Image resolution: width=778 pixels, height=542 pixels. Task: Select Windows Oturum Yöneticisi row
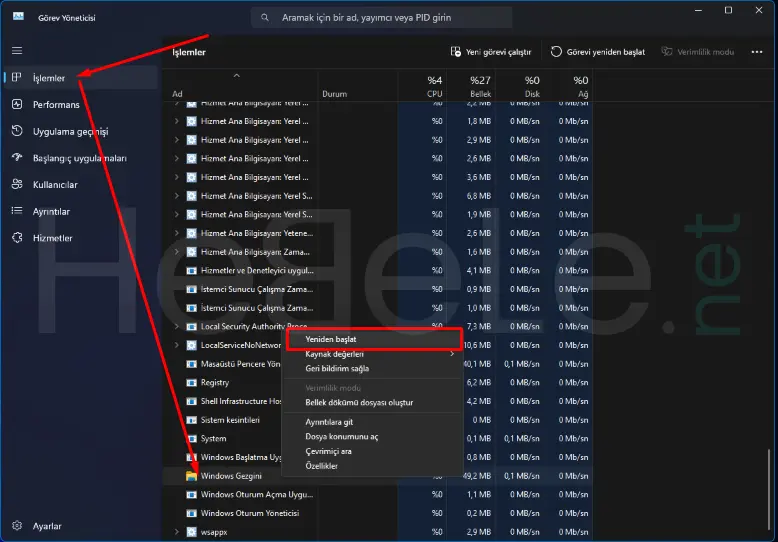pos(378,513)
